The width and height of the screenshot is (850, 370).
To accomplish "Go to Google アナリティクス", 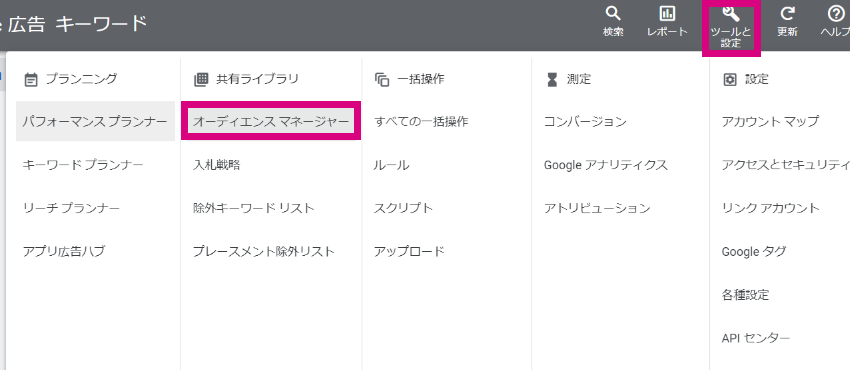I will [x=606, y=165].
